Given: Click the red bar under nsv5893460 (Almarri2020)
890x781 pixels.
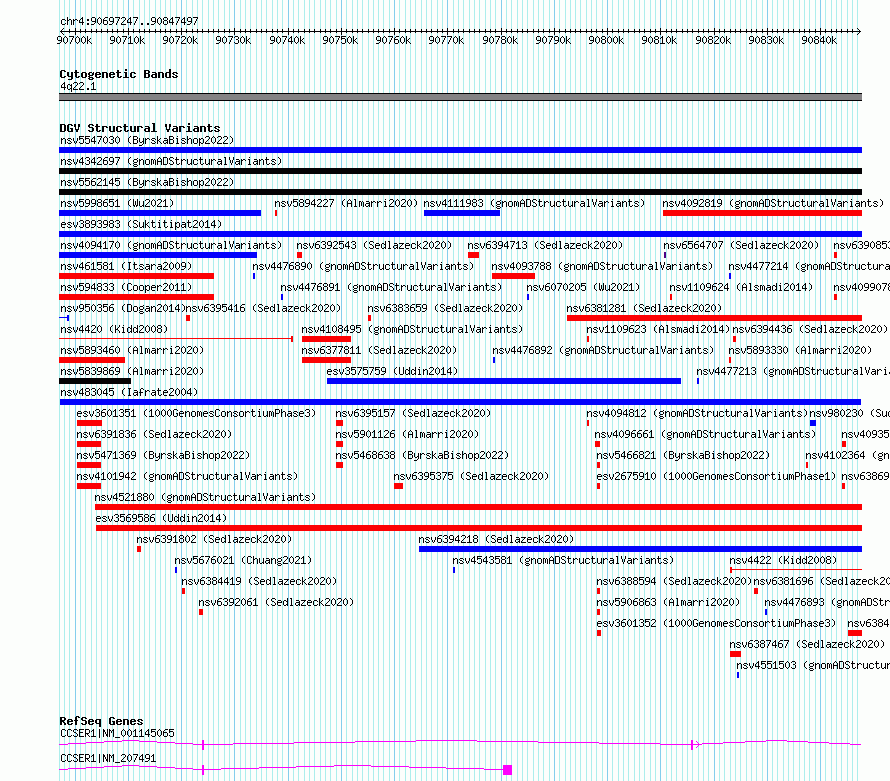Looking at the screenshot, I should click(x=92, y=360).
